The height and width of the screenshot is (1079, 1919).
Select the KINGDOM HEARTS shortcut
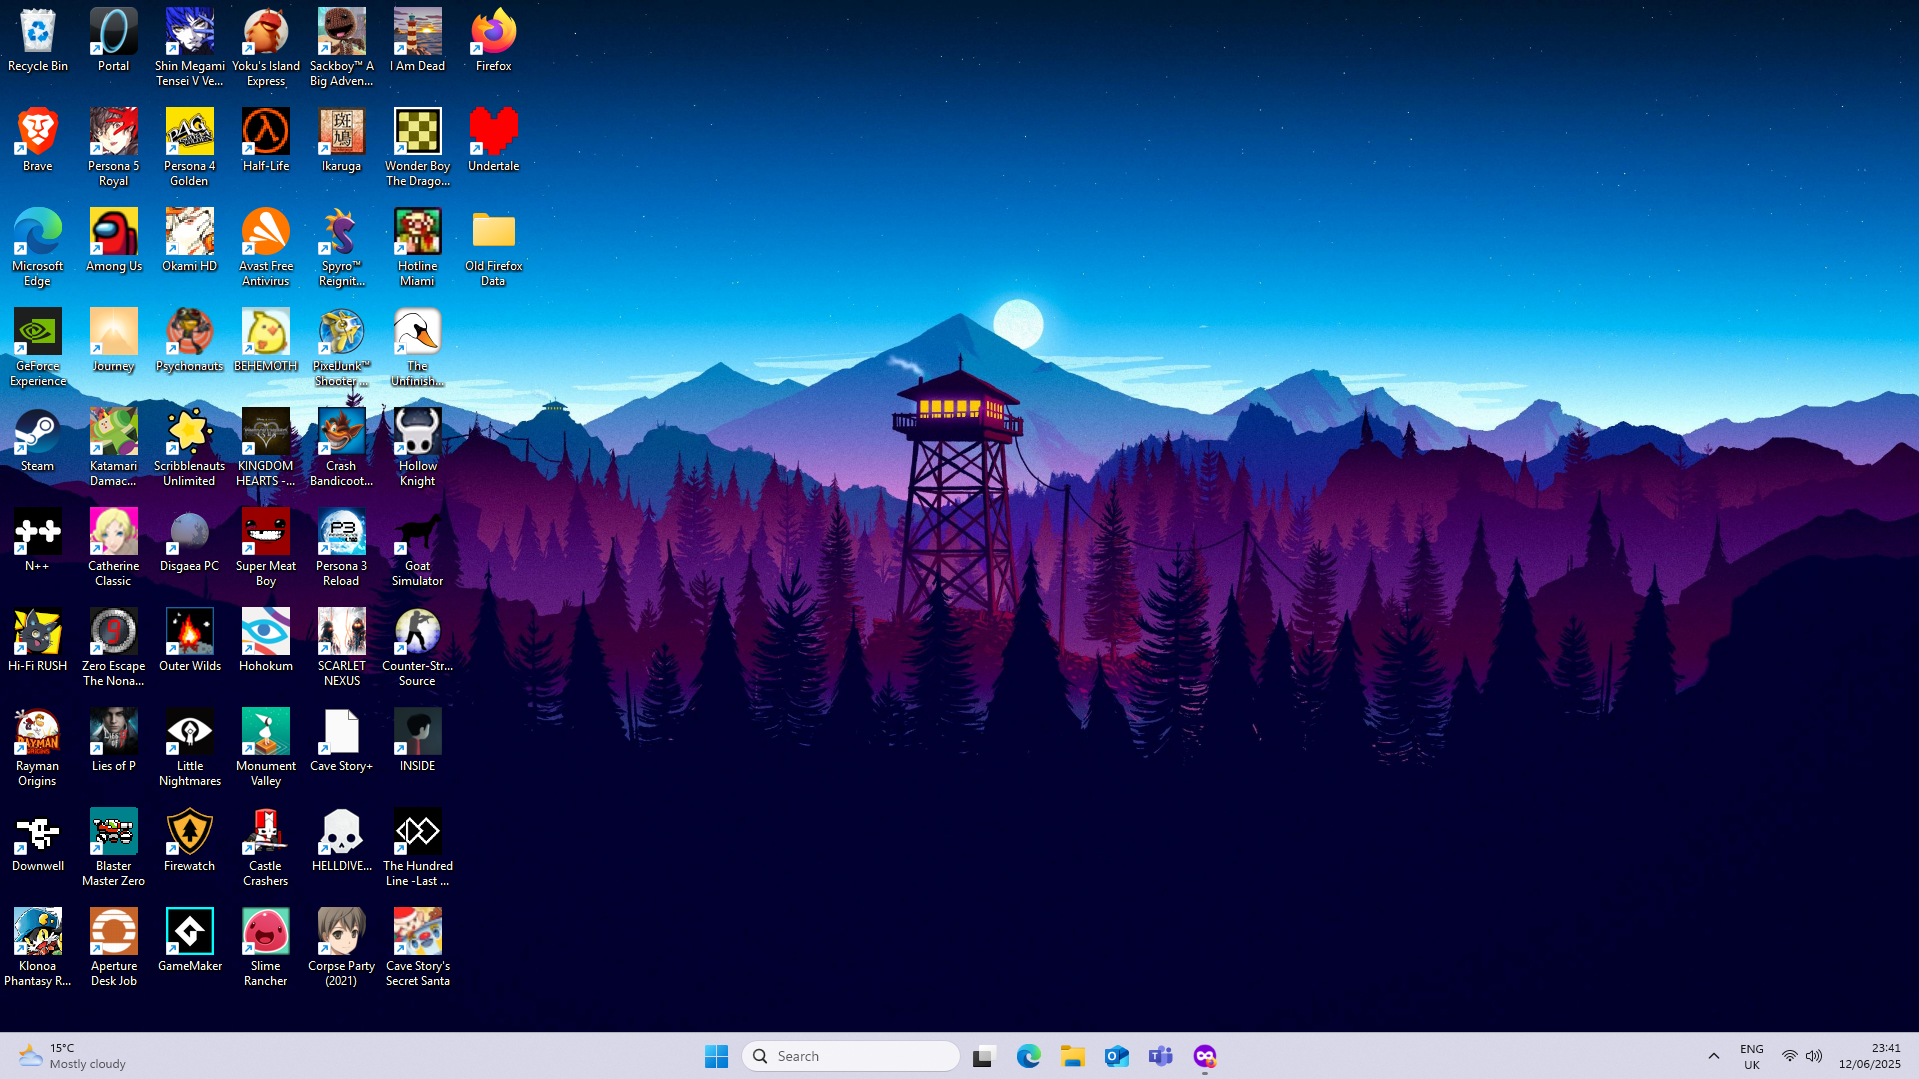click(266, 432)
